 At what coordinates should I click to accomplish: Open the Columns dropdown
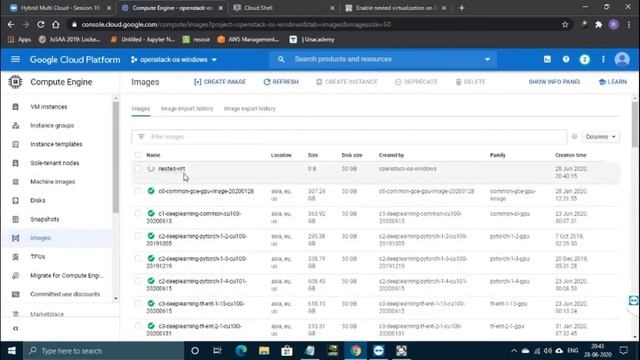click(x=600, y=137)
